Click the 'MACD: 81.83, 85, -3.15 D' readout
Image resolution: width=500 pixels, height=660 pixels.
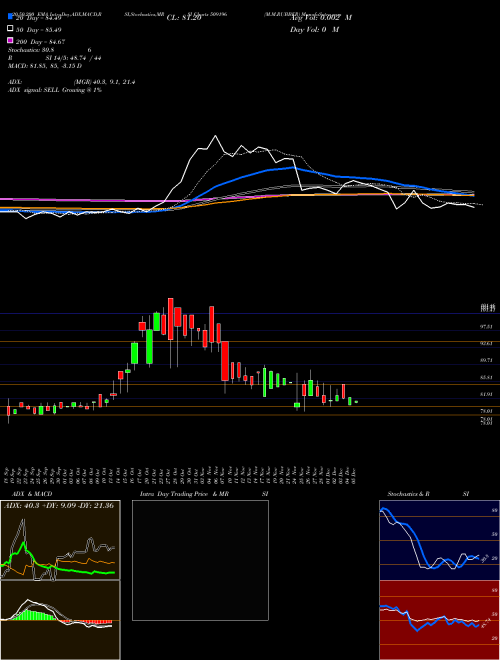point(45,66)
